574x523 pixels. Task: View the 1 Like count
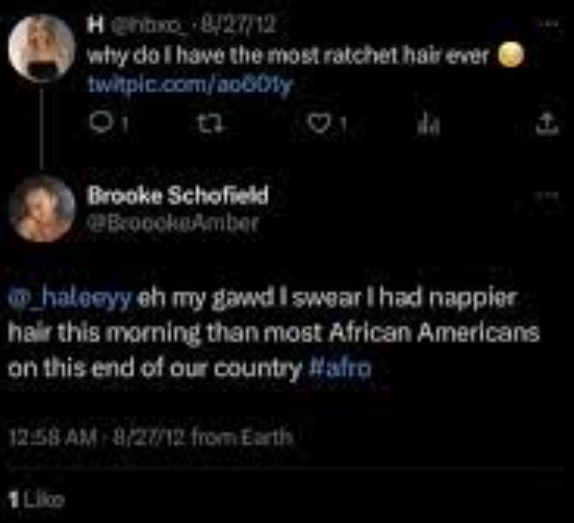(x=36, y=500)
